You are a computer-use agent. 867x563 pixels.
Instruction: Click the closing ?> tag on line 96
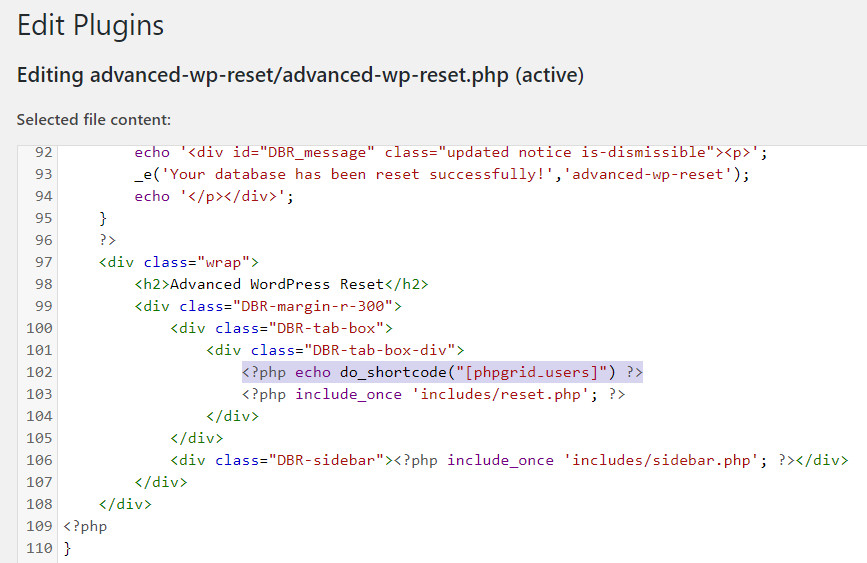[x=108, y=240]
